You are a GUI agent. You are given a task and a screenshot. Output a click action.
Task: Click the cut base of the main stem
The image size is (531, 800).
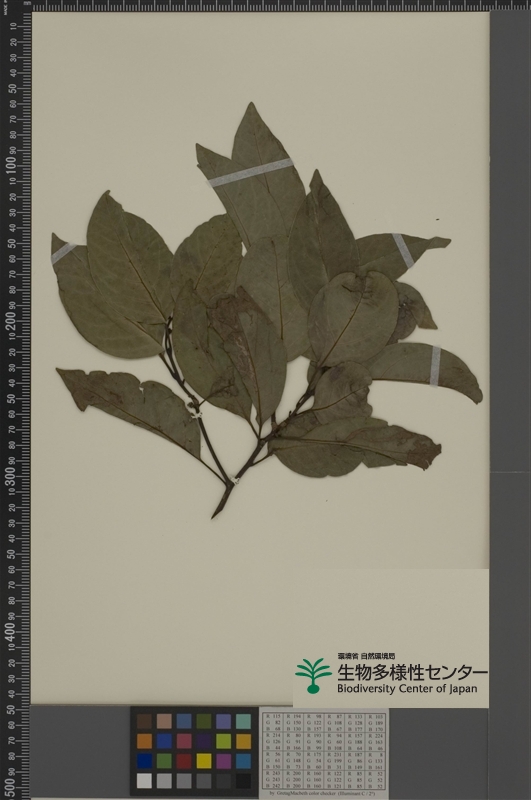pyautogui.click(x=216, y=513)
